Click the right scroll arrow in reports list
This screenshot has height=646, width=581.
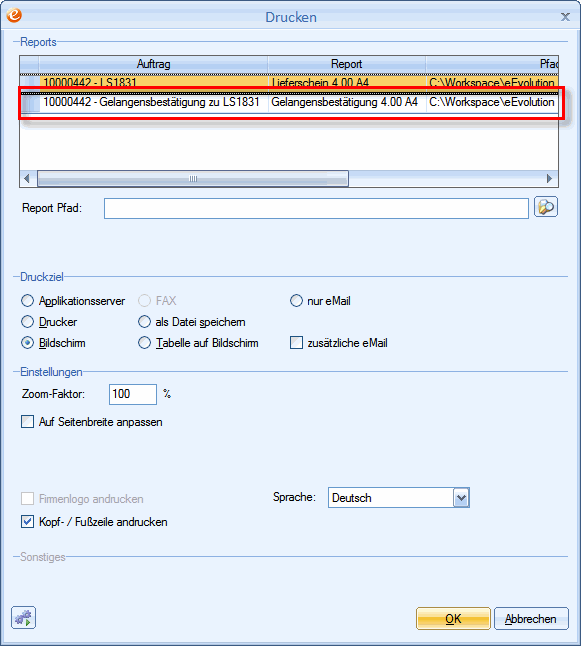click(x=549, y=179)
